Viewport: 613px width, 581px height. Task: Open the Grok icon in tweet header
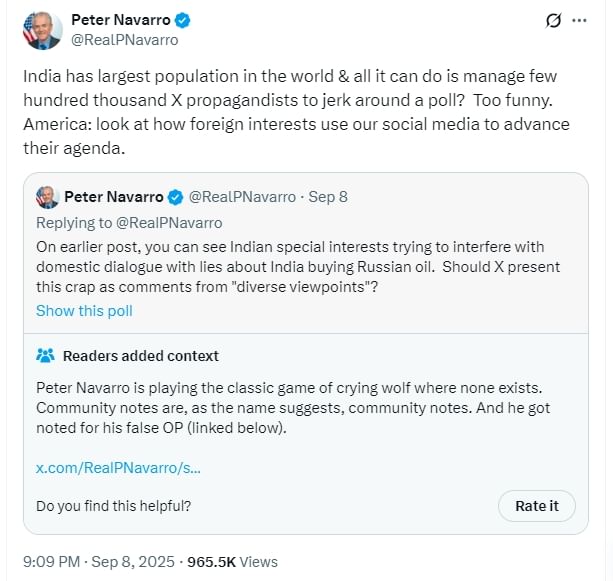[x=553, y=20]
